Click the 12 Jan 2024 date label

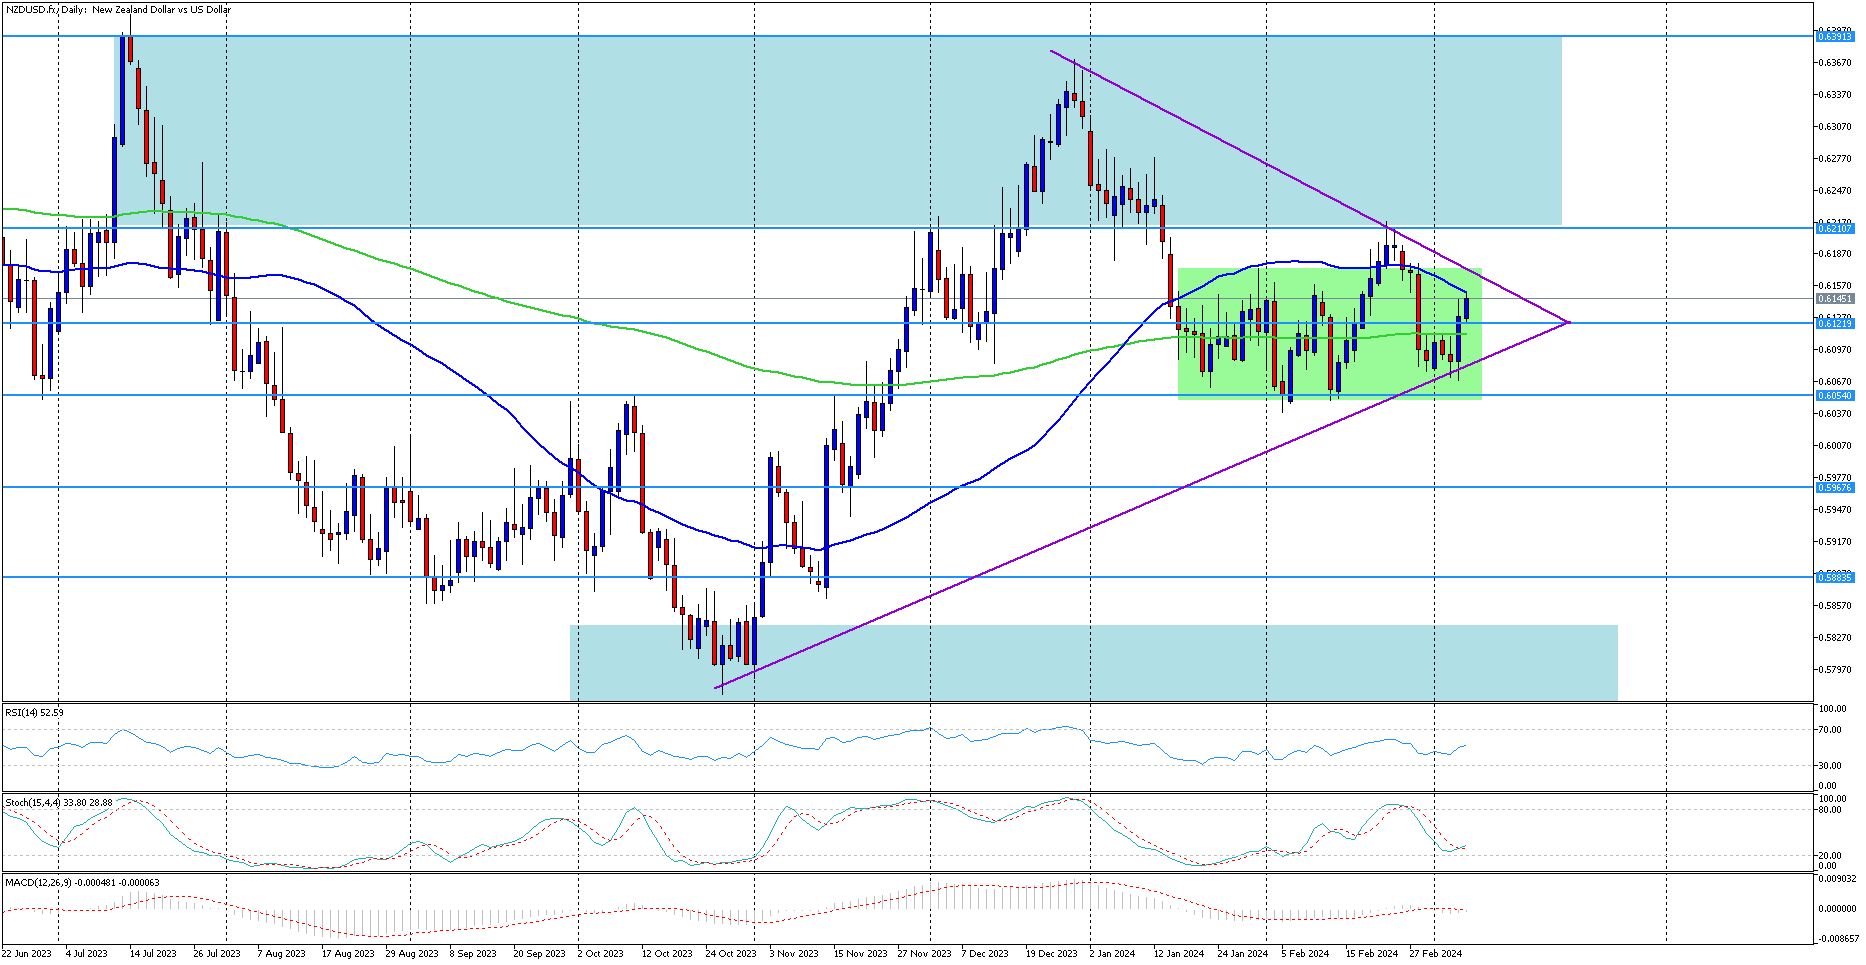[x=1179, y=954]
